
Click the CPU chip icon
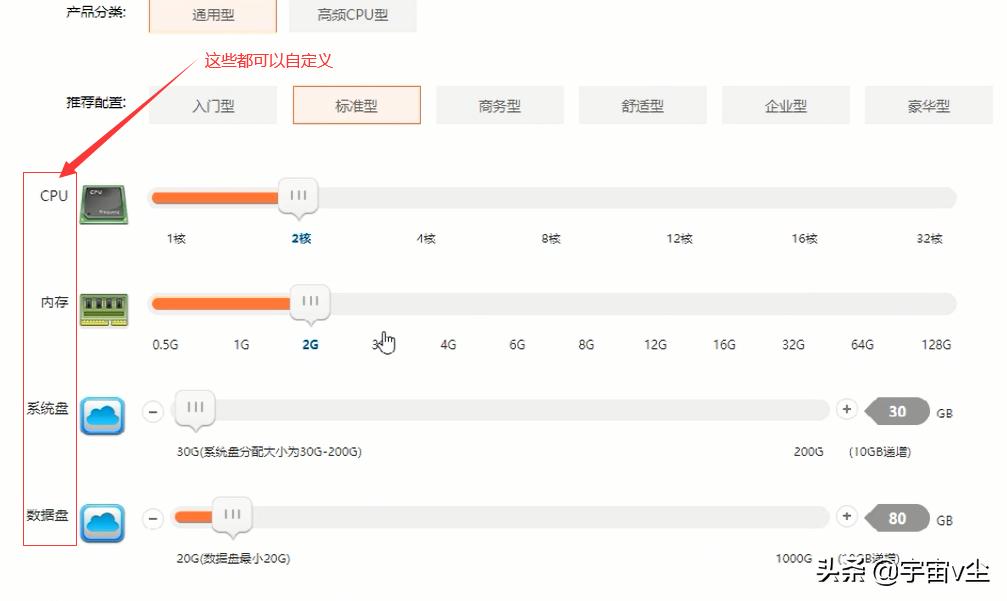[x=104, y=200]
